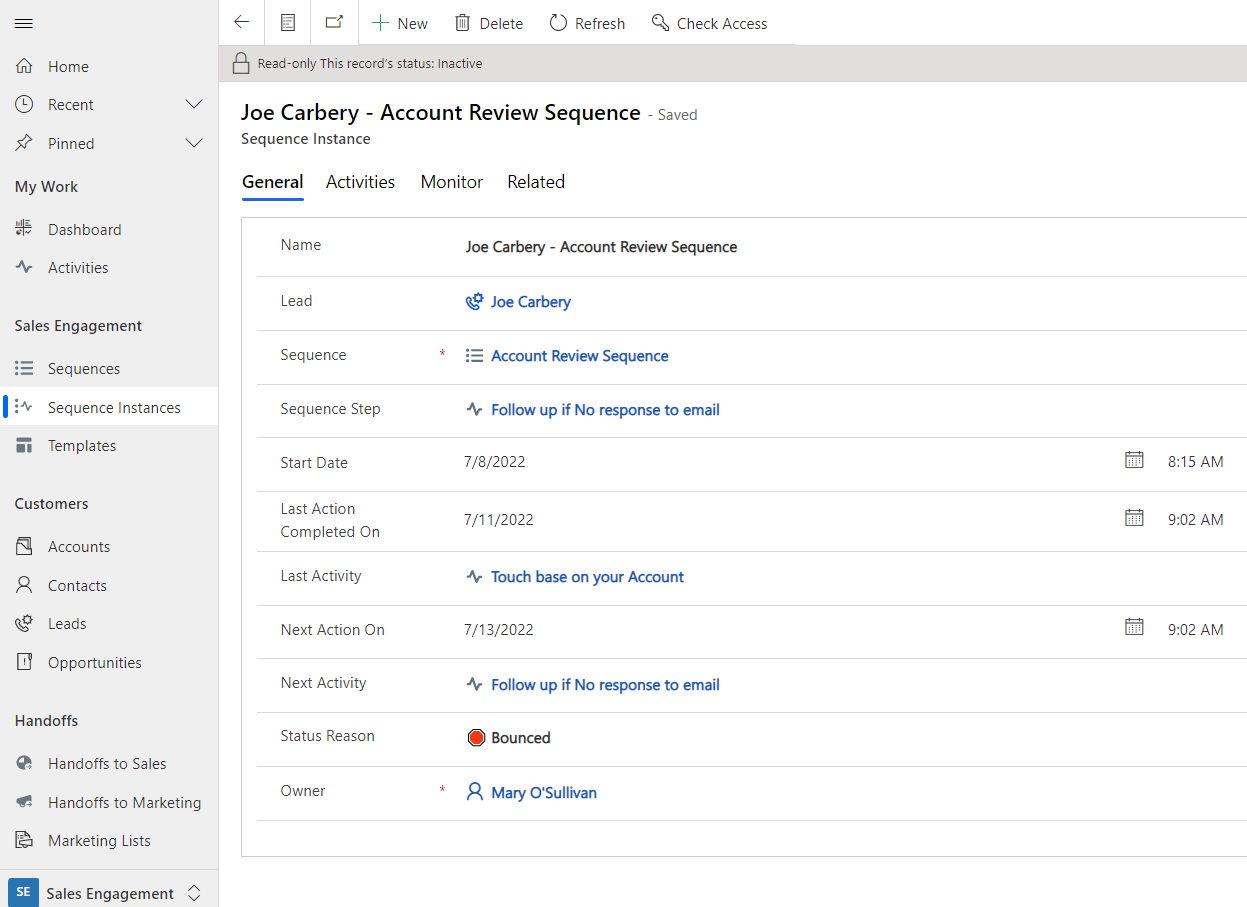Click the Bounced status reason
The height and width of the screenshot is (907, 1247).
(x=520, y=738)
